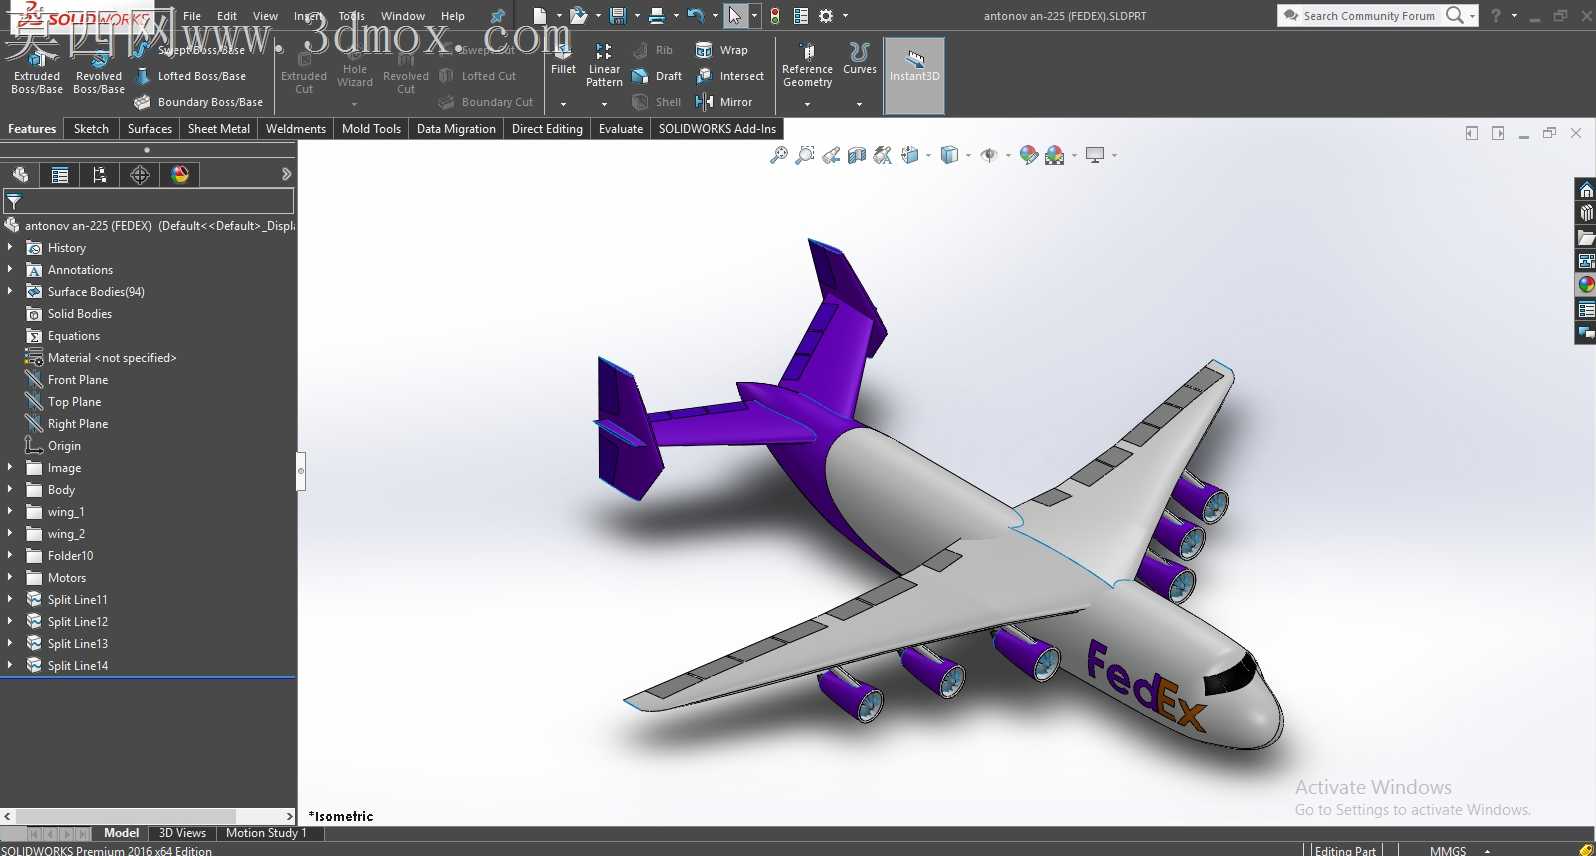Expand manager pane tabs chevron
Image resolution: width=1596 pixels, height=856 pixels.
(287, 174)
